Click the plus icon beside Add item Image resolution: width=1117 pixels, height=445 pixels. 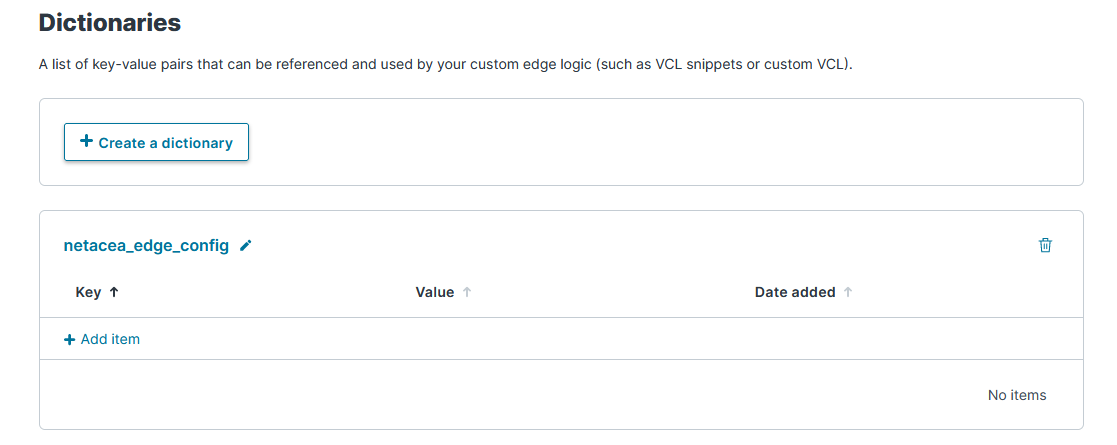[x=69, y=340]
